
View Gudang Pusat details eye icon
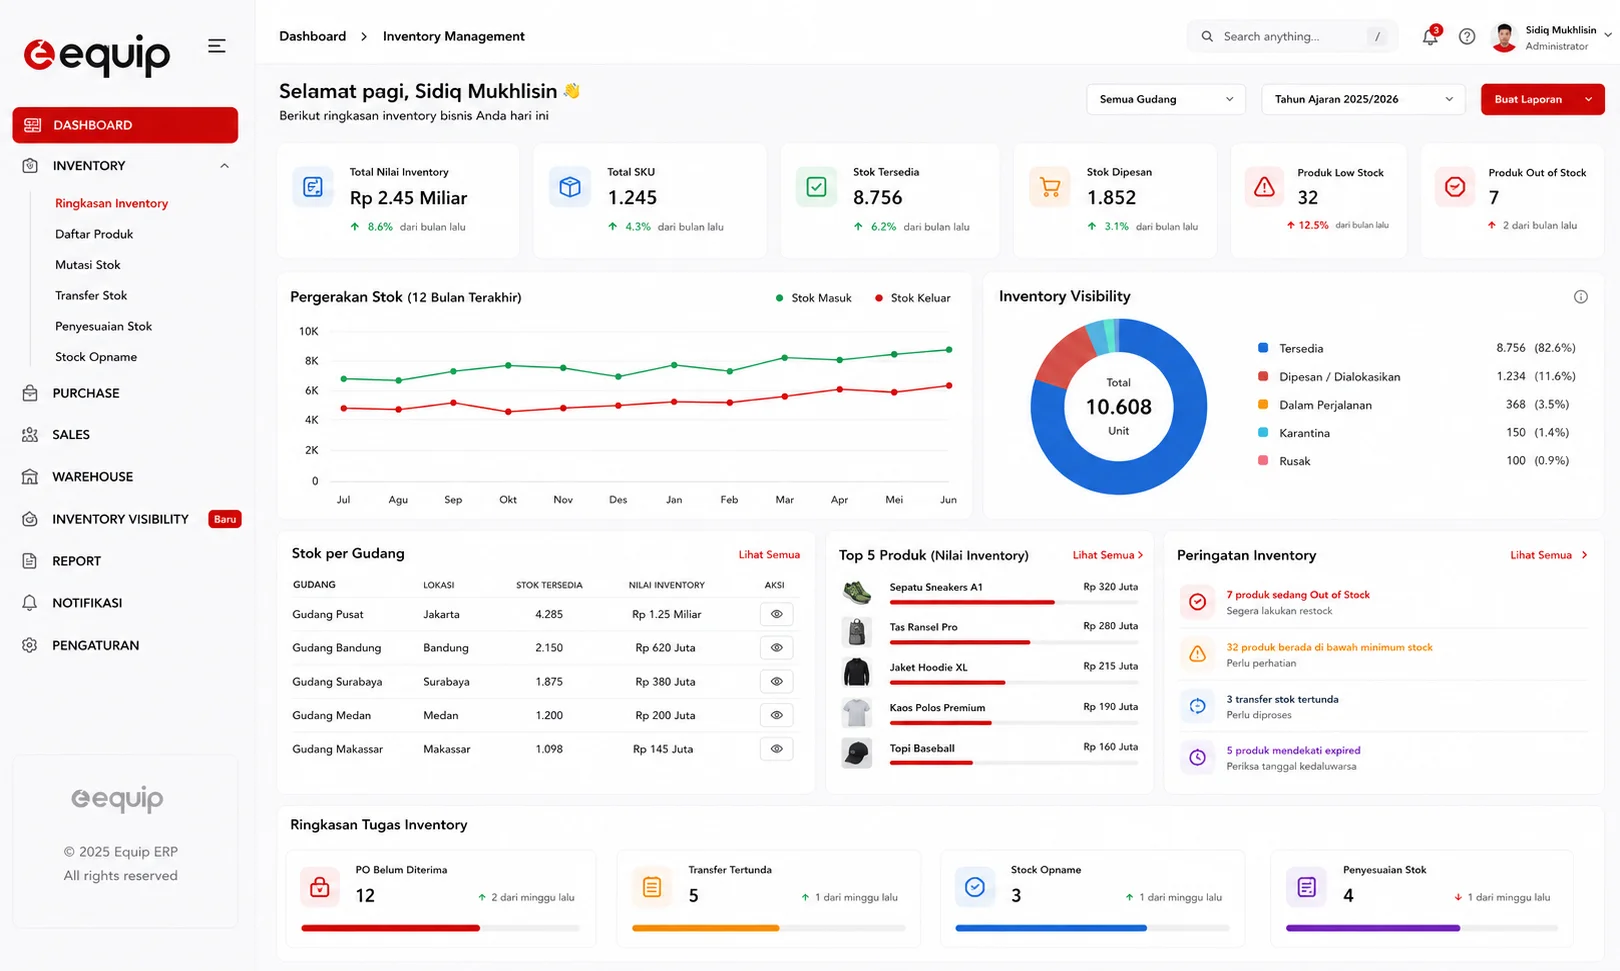pos(777,614)
